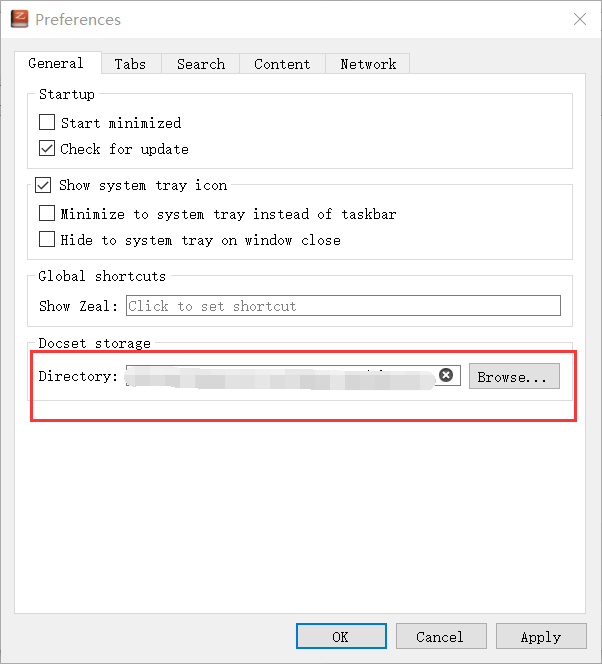The width and height of the screenshot is (602, 664).
Task: Clear the Directory field with the X icon
Action: 446,375
